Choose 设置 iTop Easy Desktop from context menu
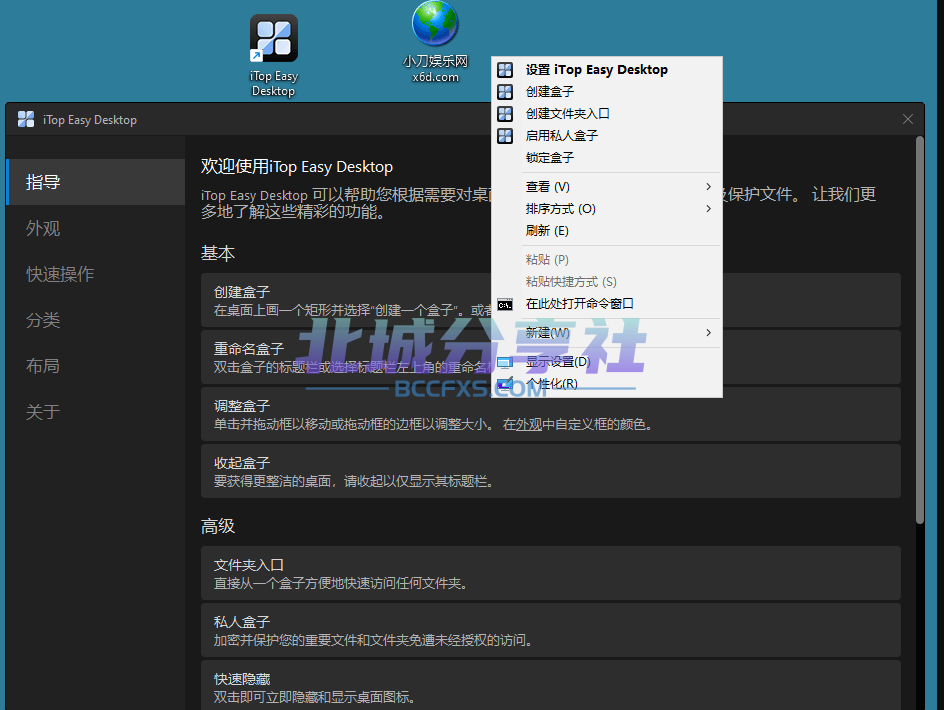Screen dimensions: 944x710 coord(607,70)
